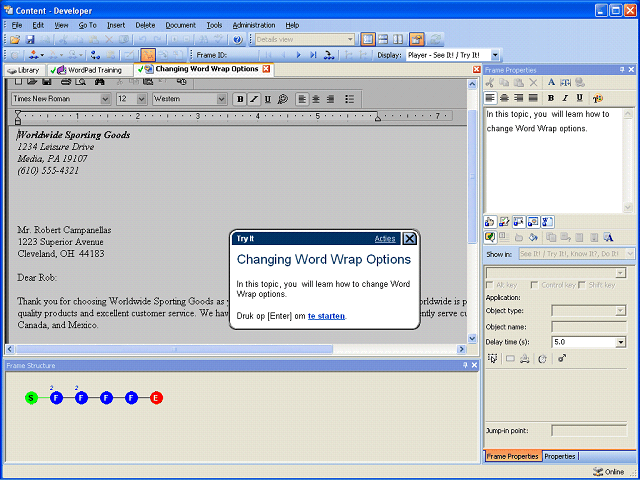Align bubble text right in Frame Properties
Screen dimensions: 640x480
pyautogui.click(x=519, y=98)
